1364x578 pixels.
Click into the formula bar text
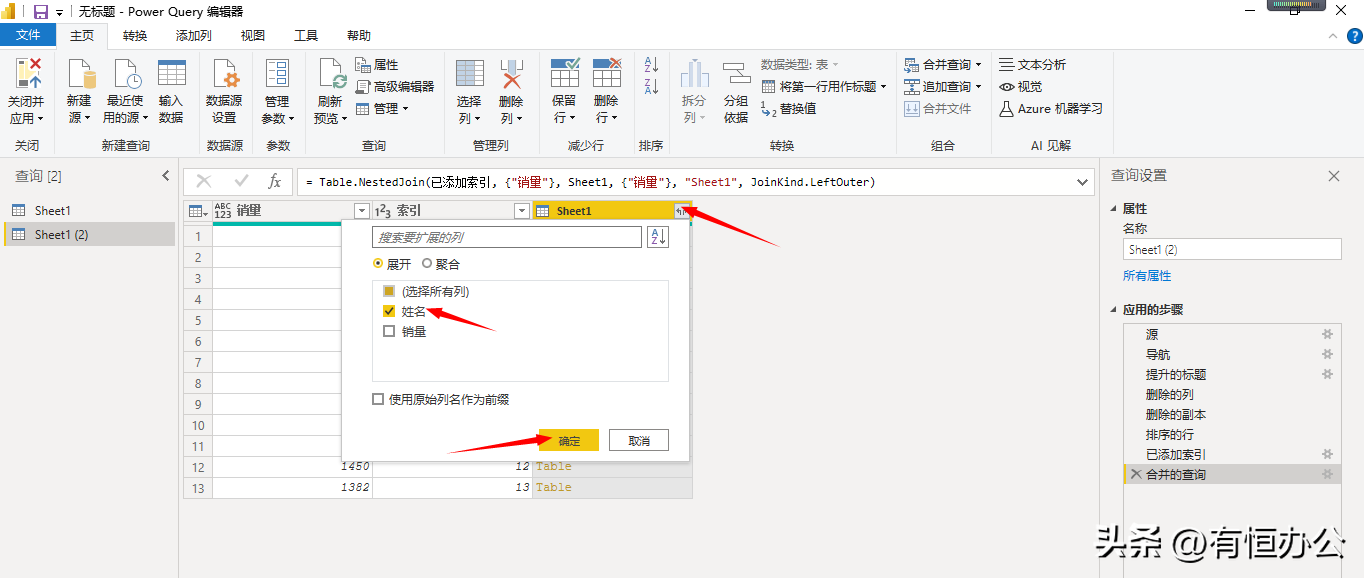click(x=684, y=183)
